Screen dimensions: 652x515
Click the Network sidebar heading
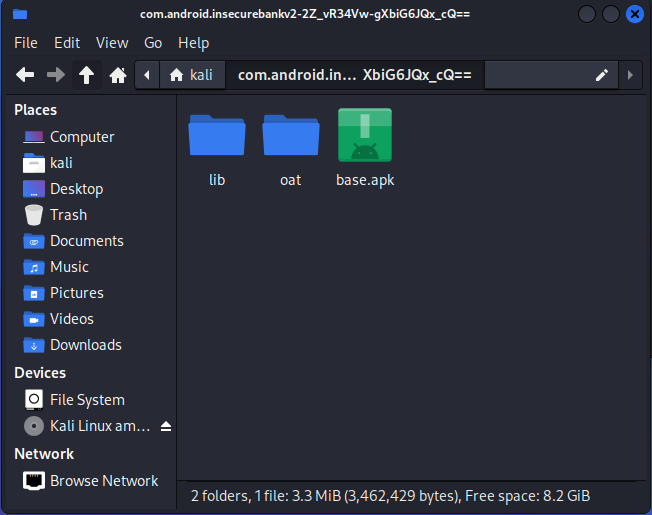coord(44,454)
